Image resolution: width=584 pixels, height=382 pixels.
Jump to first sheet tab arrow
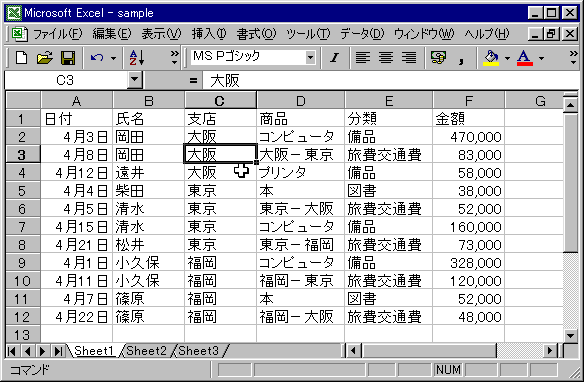[x=12, y=351]
